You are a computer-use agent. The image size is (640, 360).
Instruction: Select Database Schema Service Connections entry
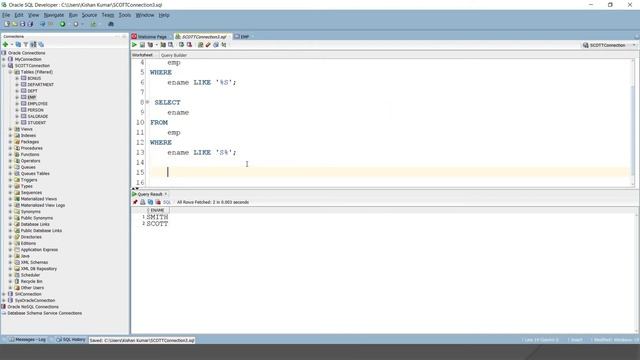[44, 313]
